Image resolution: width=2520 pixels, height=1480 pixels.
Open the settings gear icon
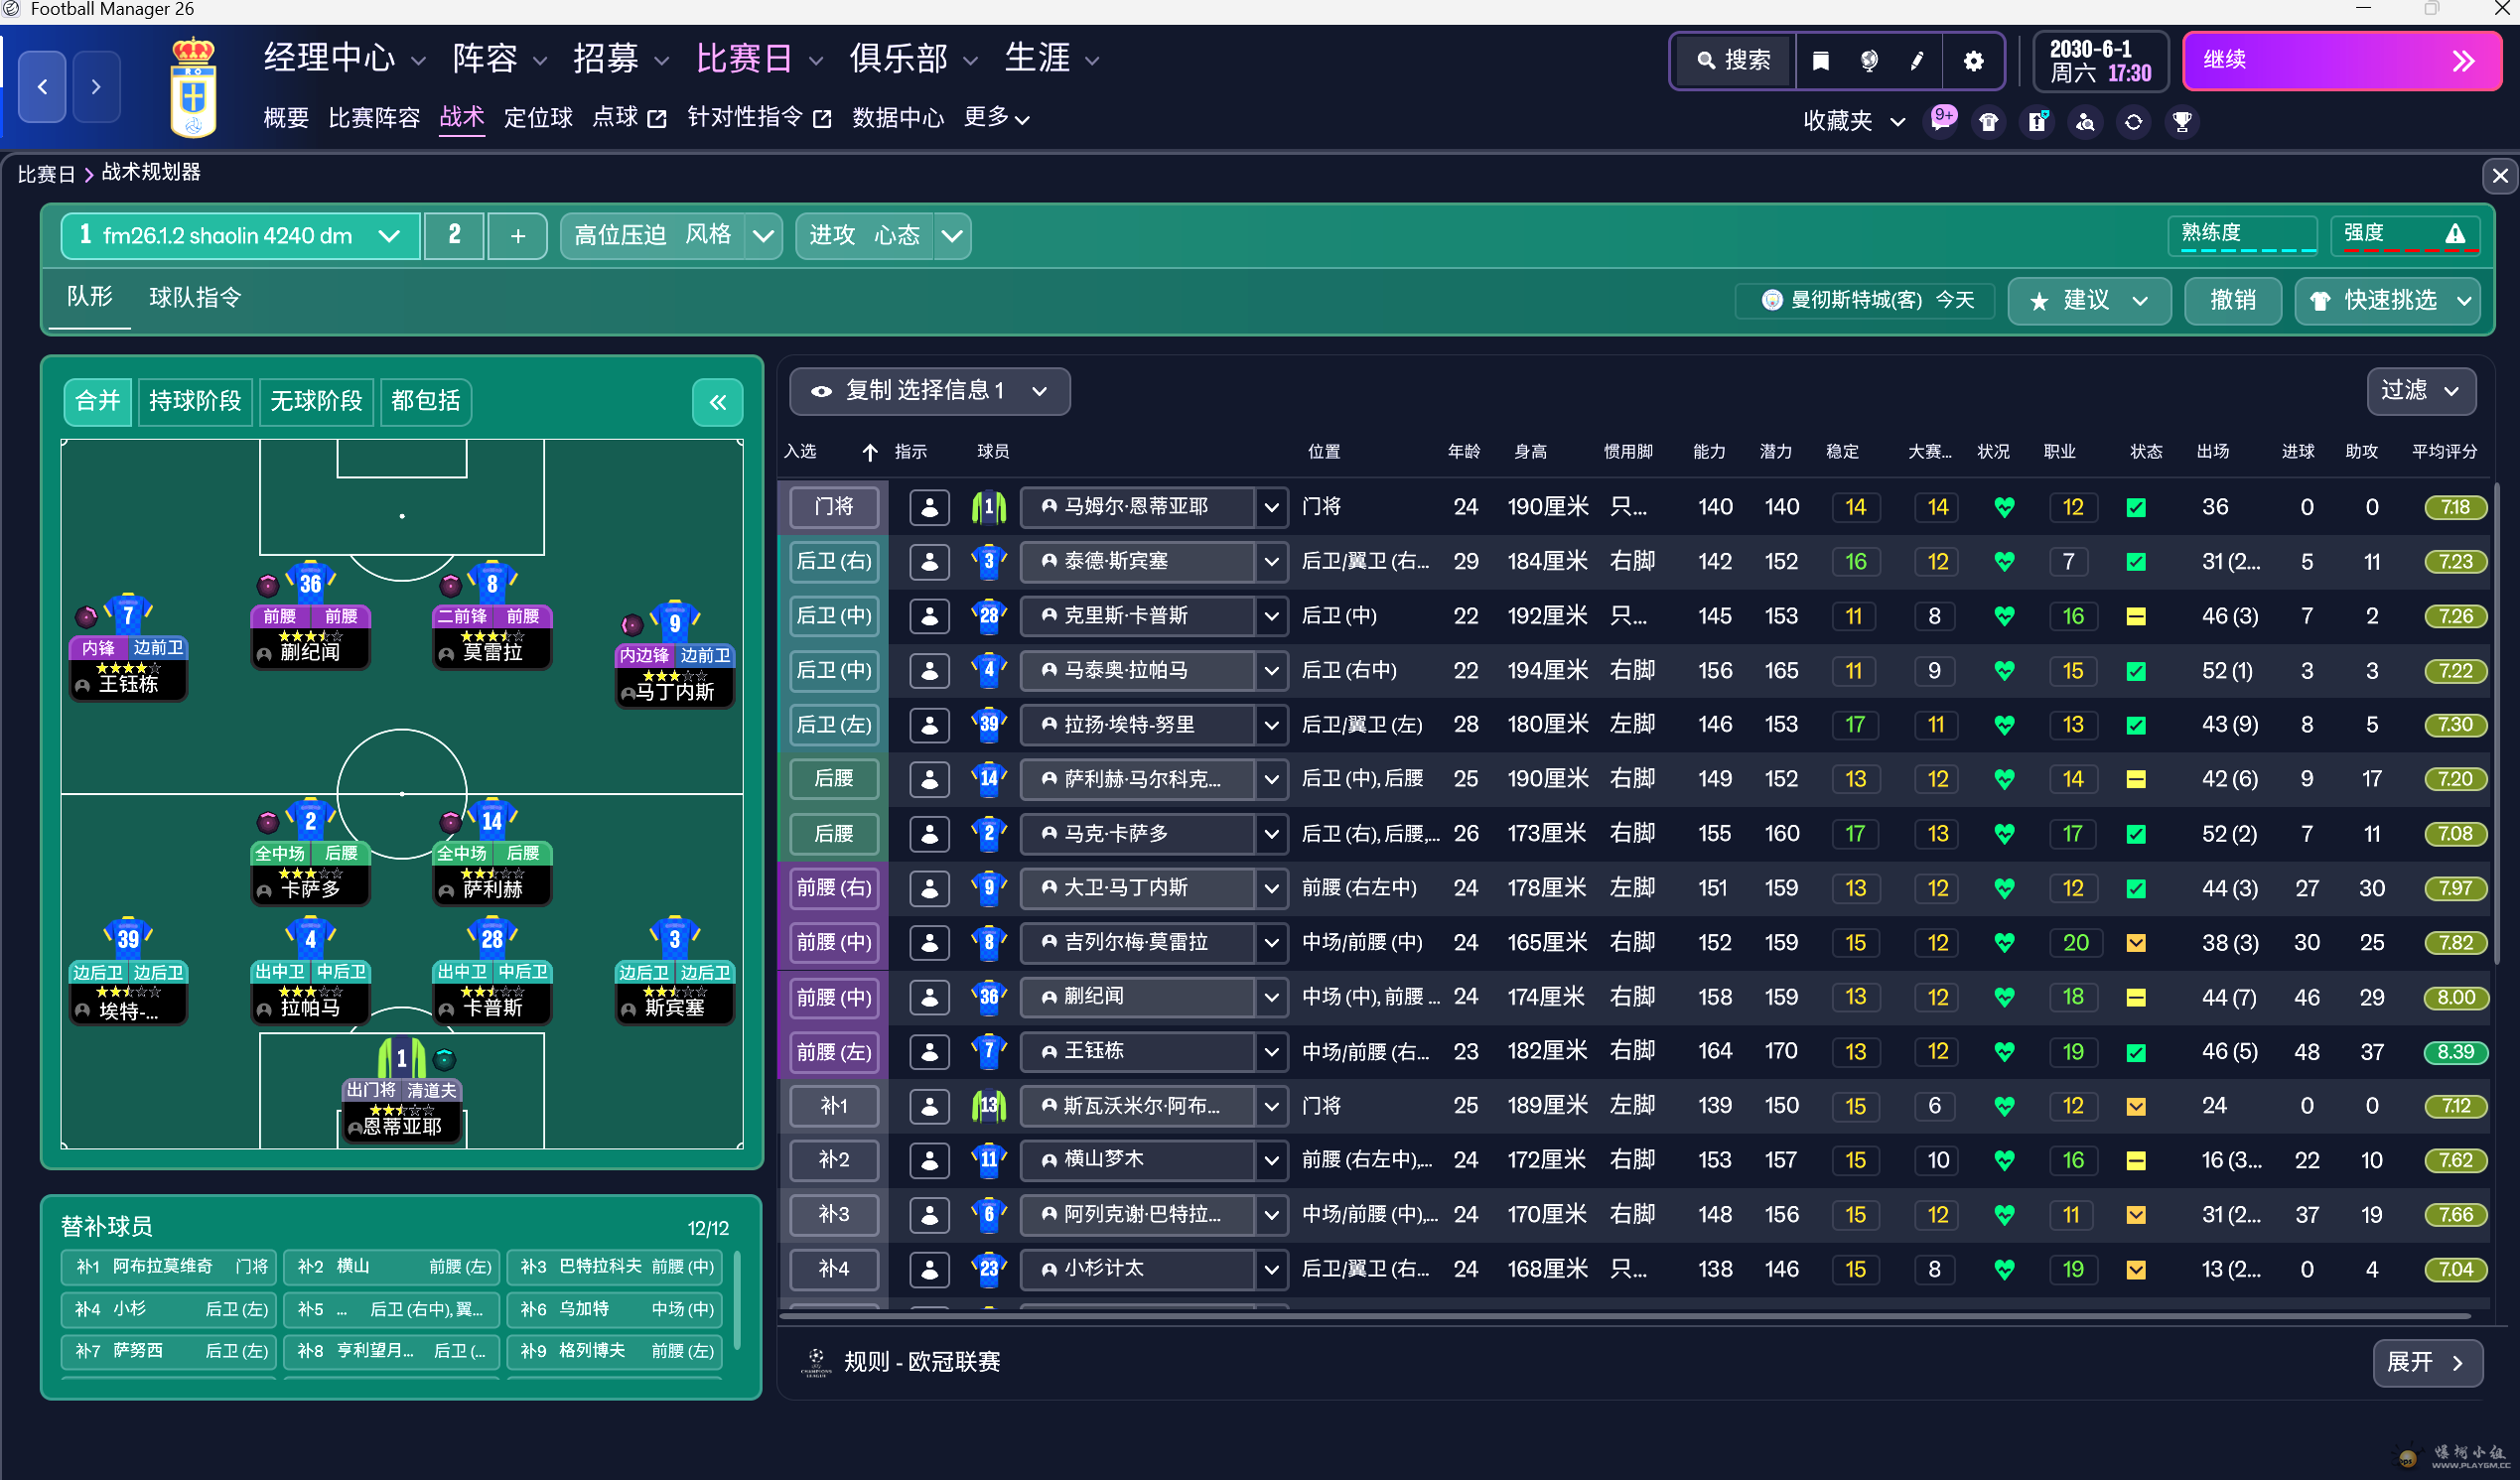1972,61
